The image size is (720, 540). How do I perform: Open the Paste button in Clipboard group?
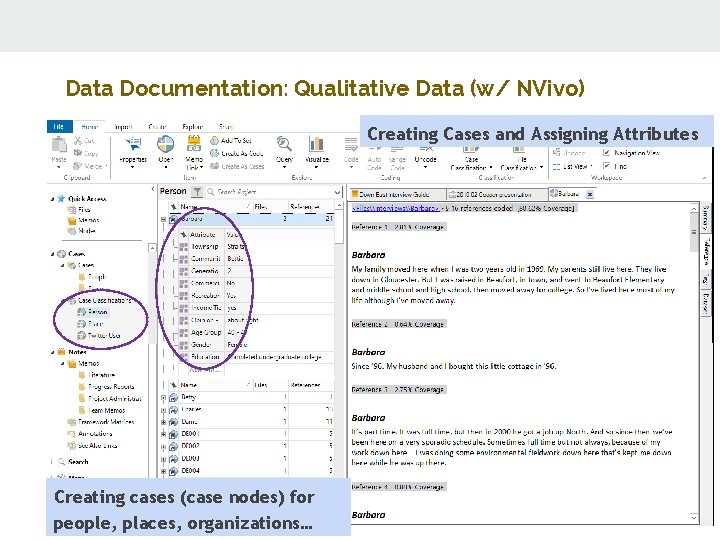click(x=59, y=151)
